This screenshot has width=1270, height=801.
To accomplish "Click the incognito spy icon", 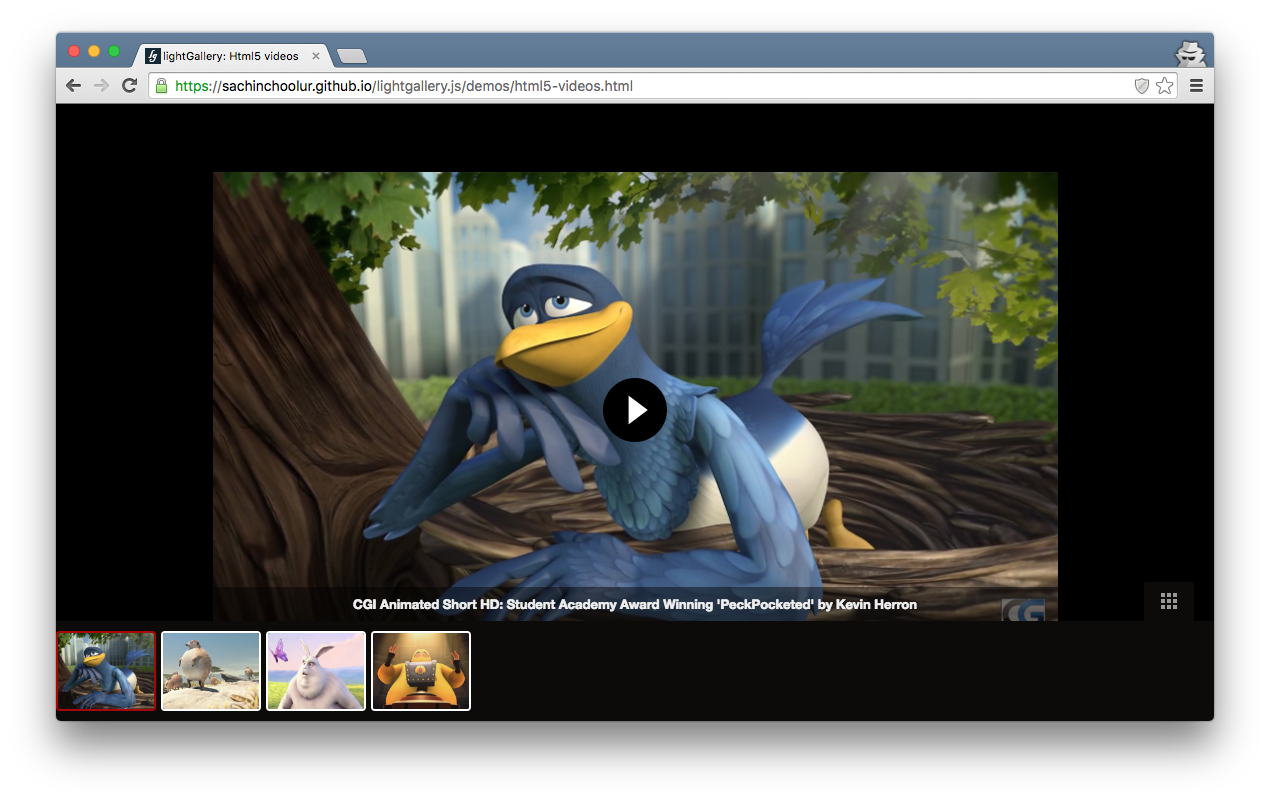I will 1190,53.
